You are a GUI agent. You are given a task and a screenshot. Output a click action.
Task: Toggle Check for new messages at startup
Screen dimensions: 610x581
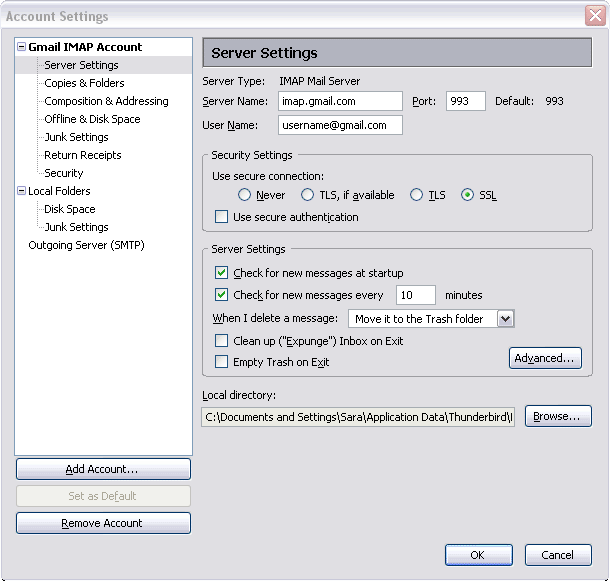point(222,273)
